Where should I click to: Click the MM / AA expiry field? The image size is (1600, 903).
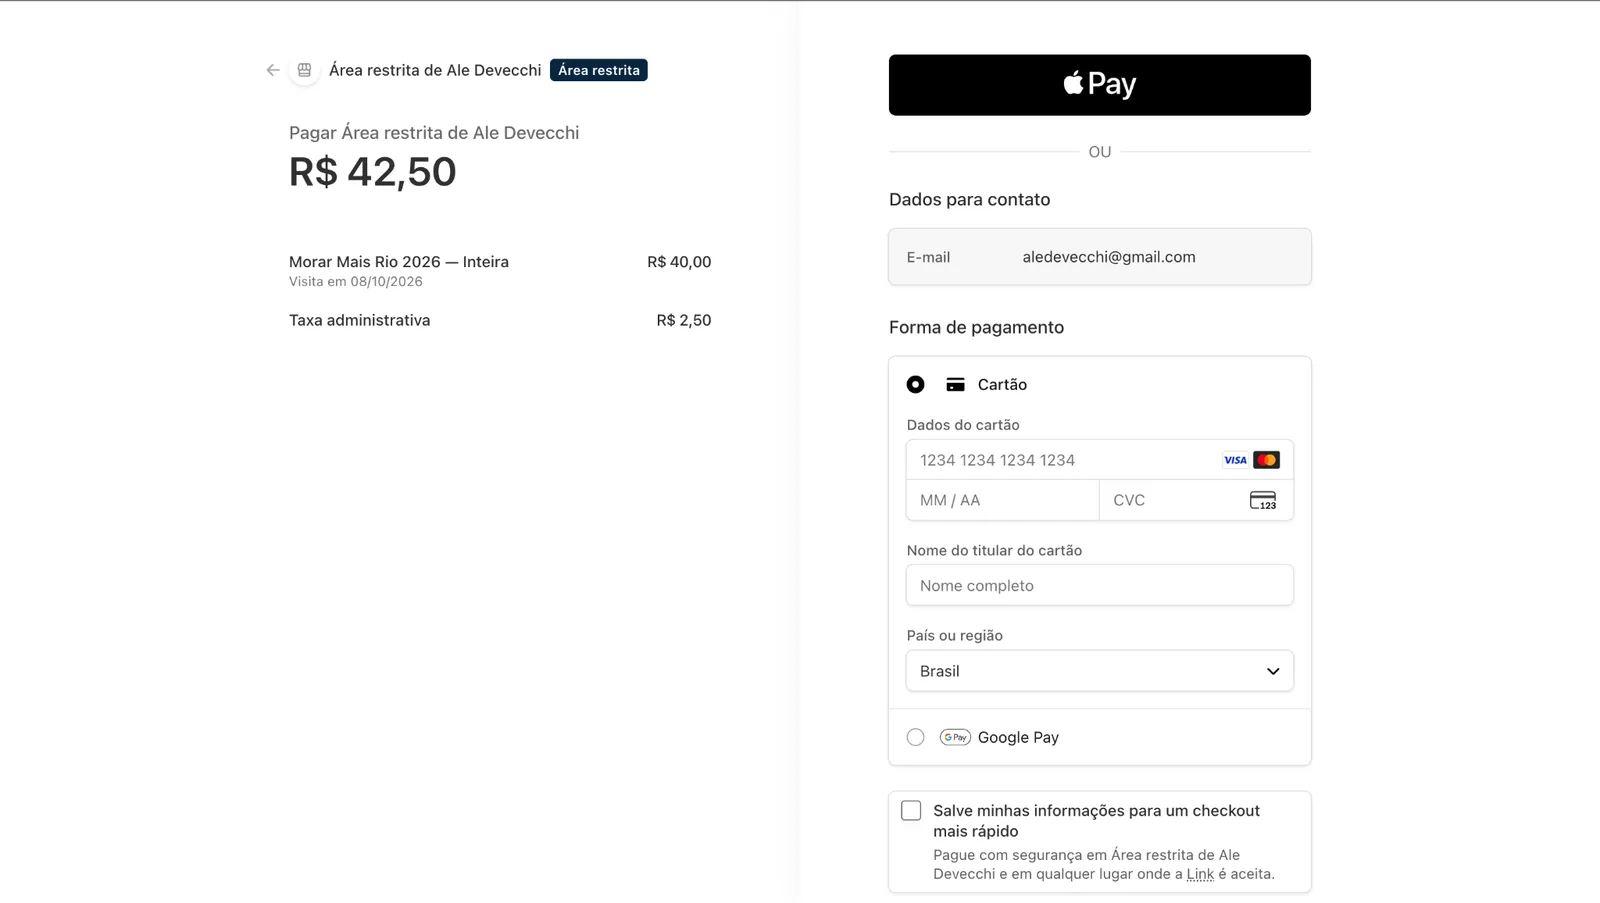(x=1003, y=500)
